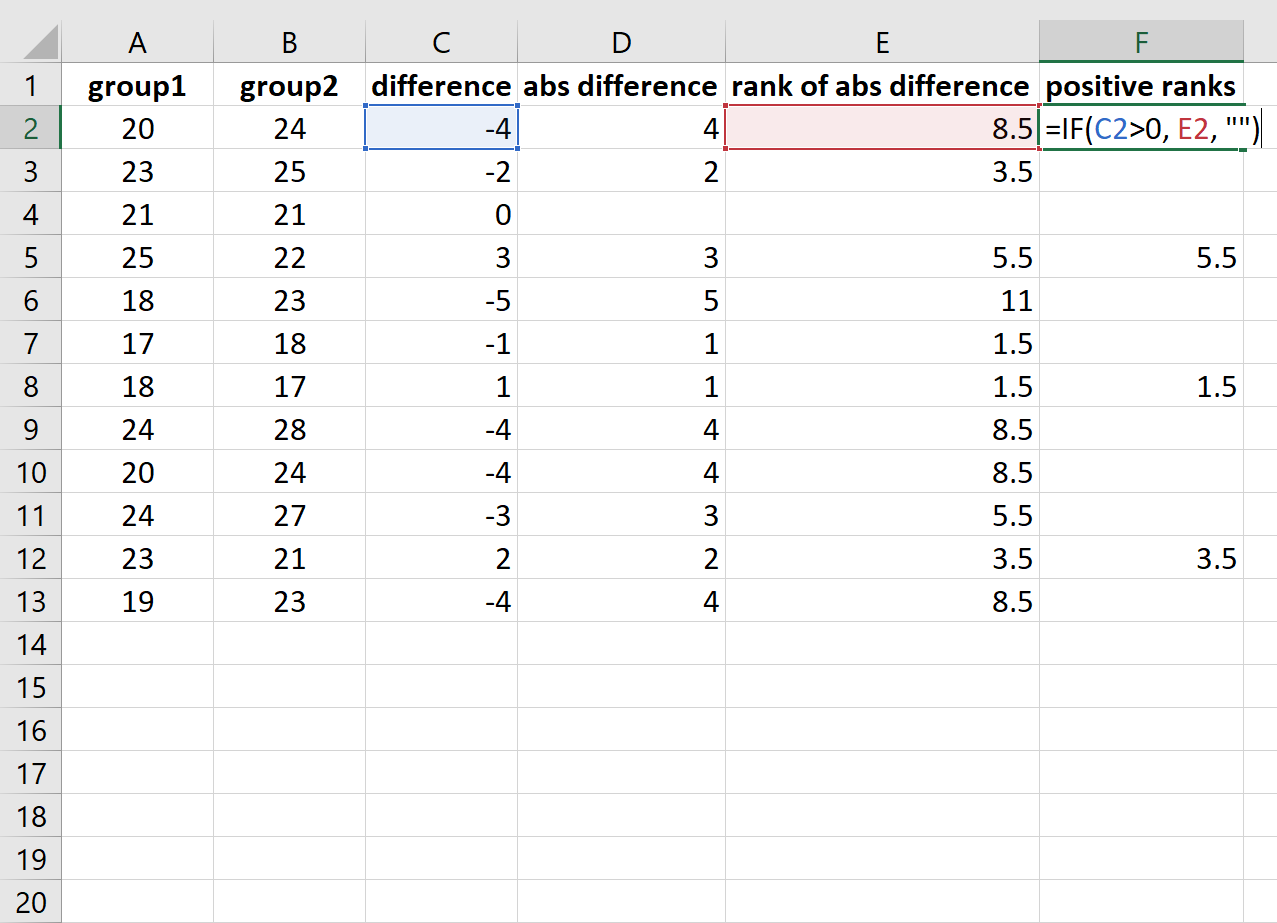Click cell F5 containing 5.5
The height and width of the screenshot is (923, 1277).
point(1141,257)
